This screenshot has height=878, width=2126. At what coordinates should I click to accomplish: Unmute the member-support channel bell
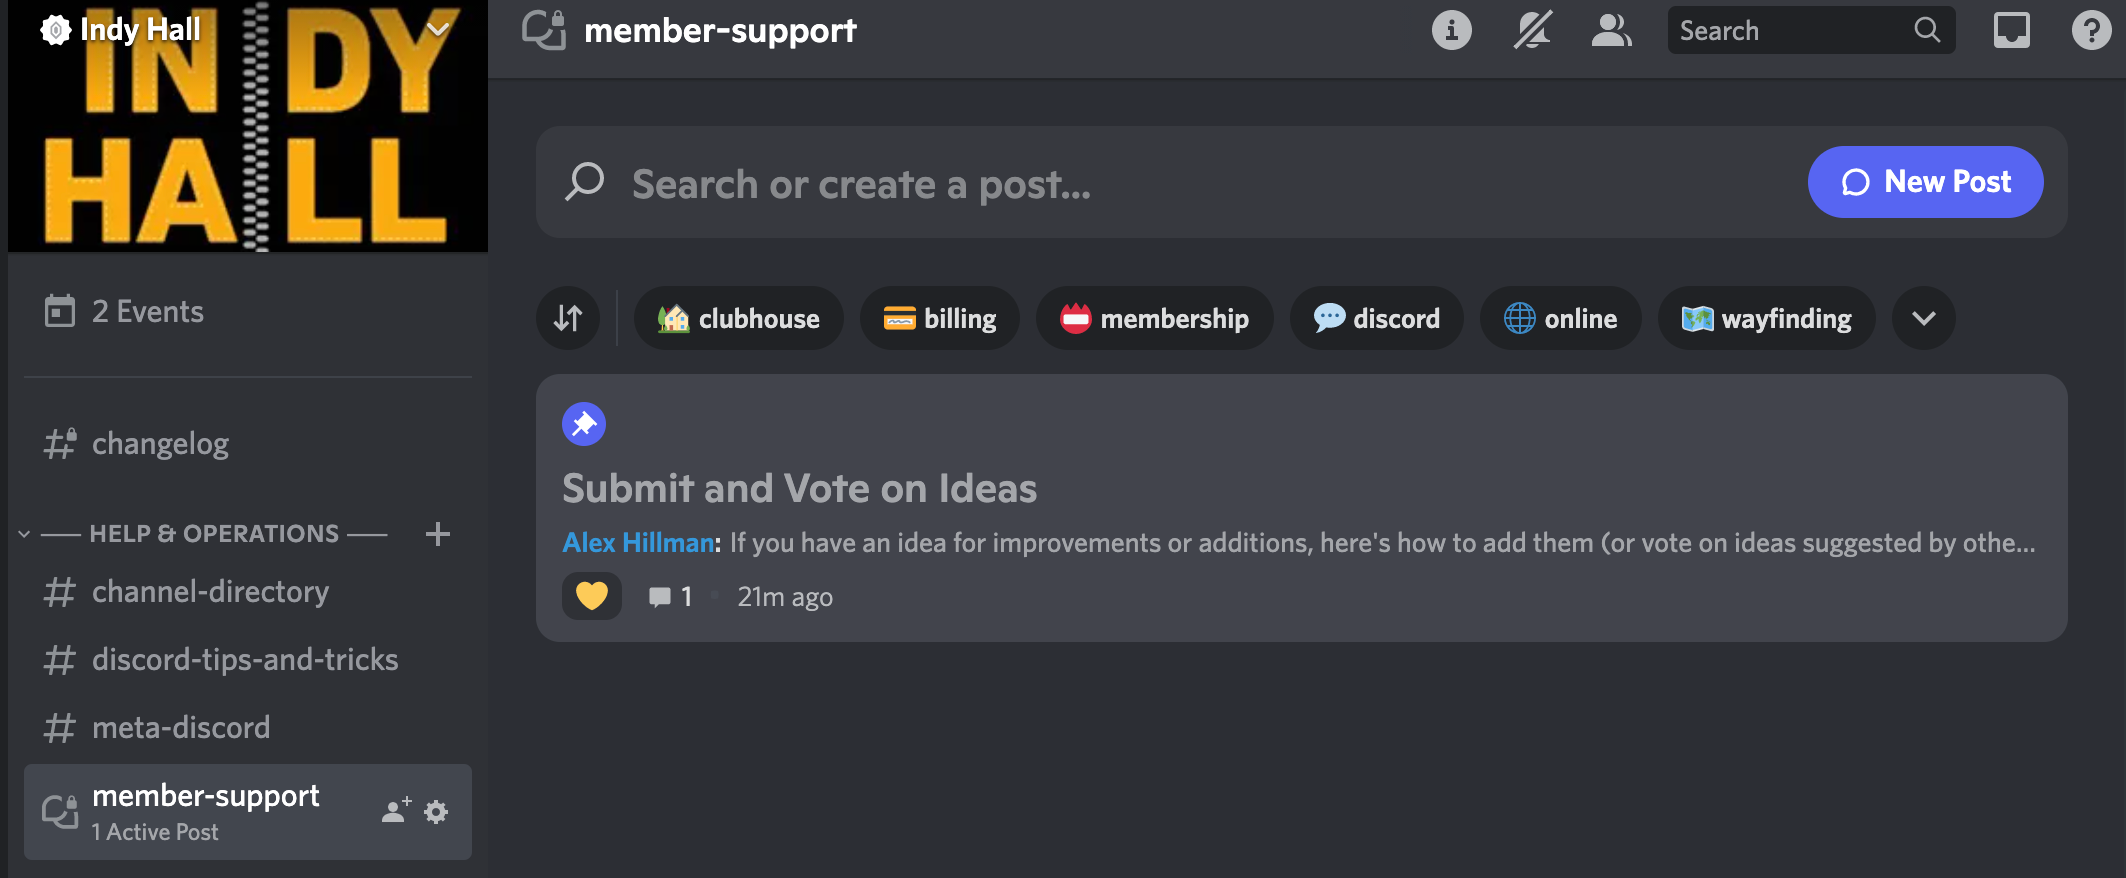coord(1531,30)
